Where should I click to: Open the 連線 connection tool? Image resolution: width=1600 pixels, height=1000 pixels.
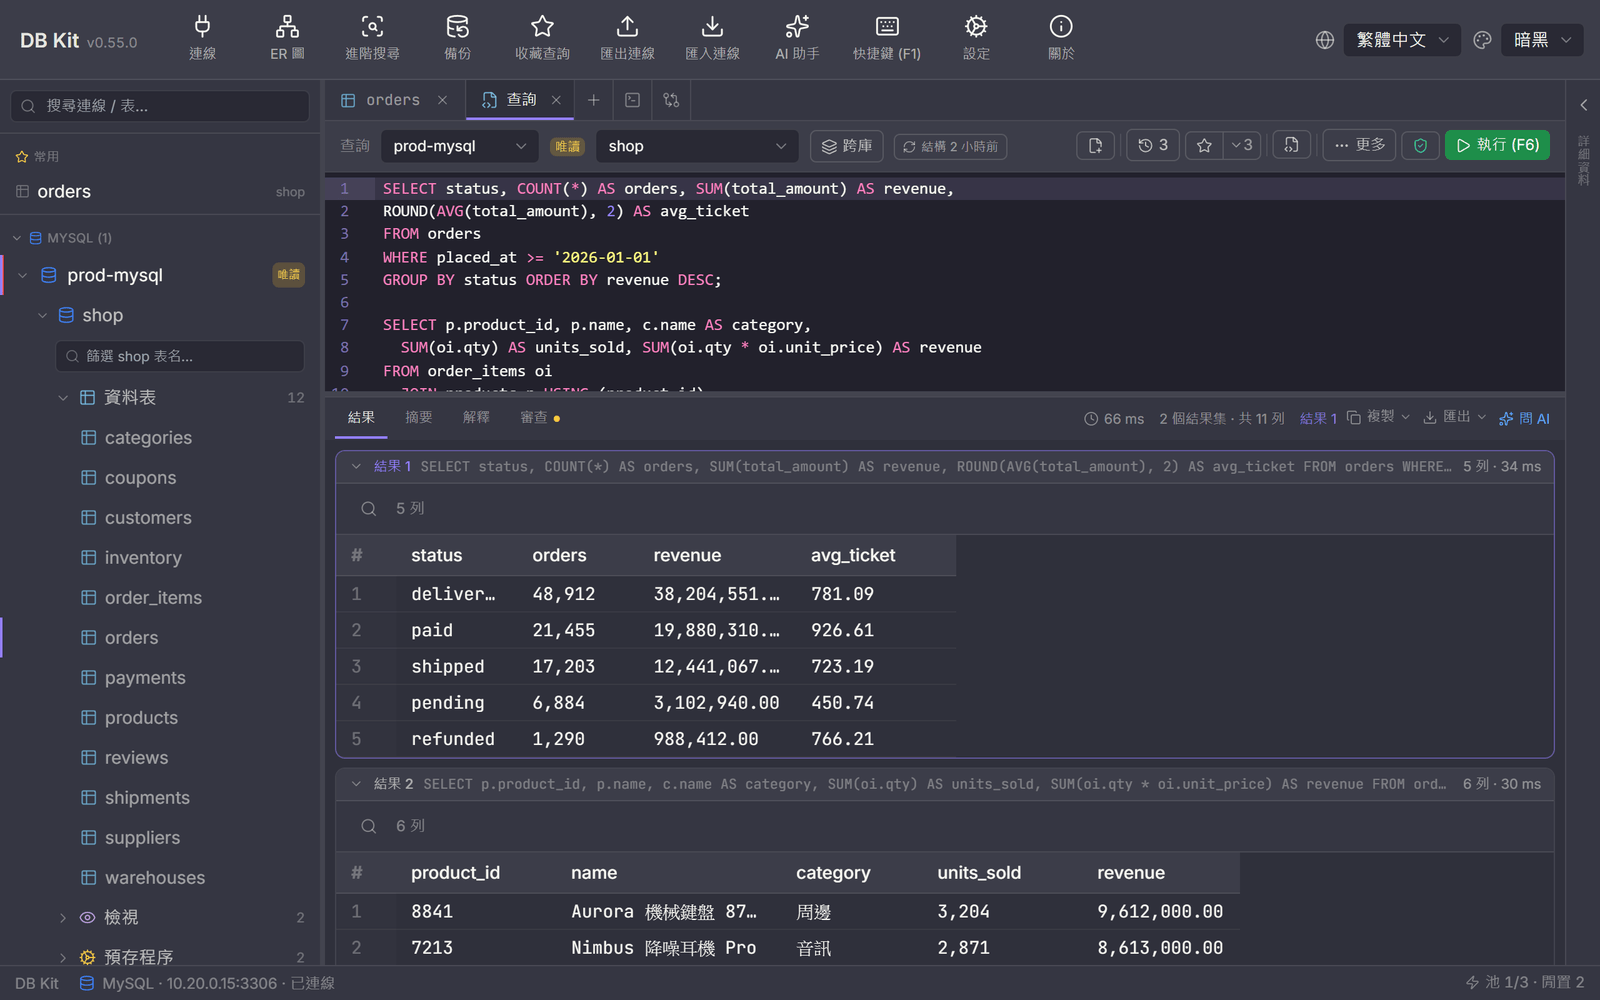click(202, 38)
